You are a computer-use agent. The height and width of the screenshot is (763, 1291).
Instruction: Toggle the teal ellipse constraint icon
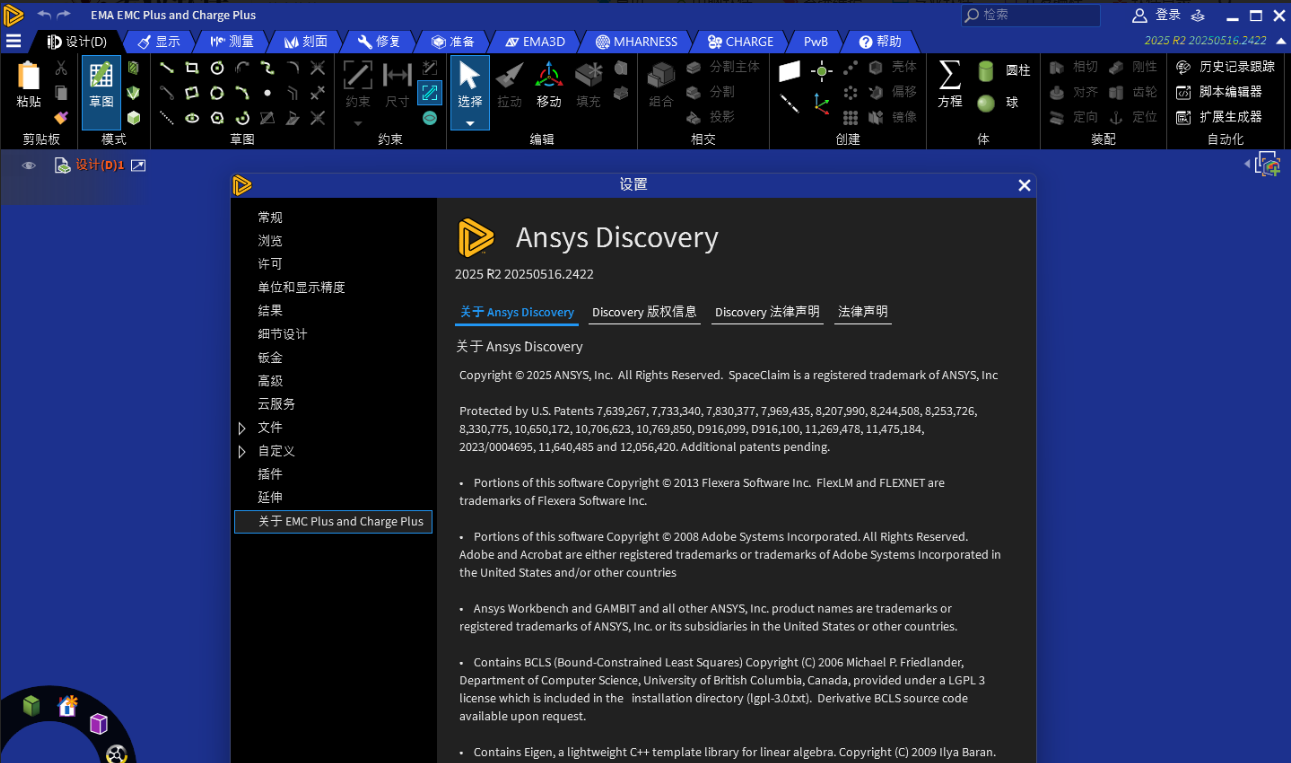(430, 118)
